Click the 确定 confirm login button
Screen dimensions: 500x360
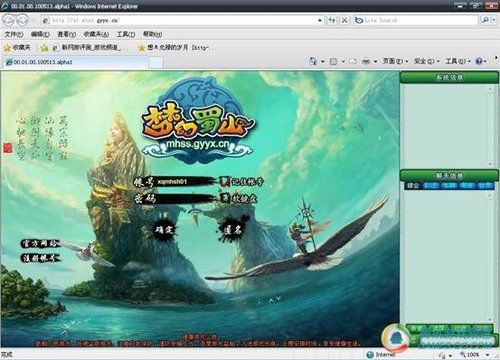pyautogui.click(x=164, y=229)
